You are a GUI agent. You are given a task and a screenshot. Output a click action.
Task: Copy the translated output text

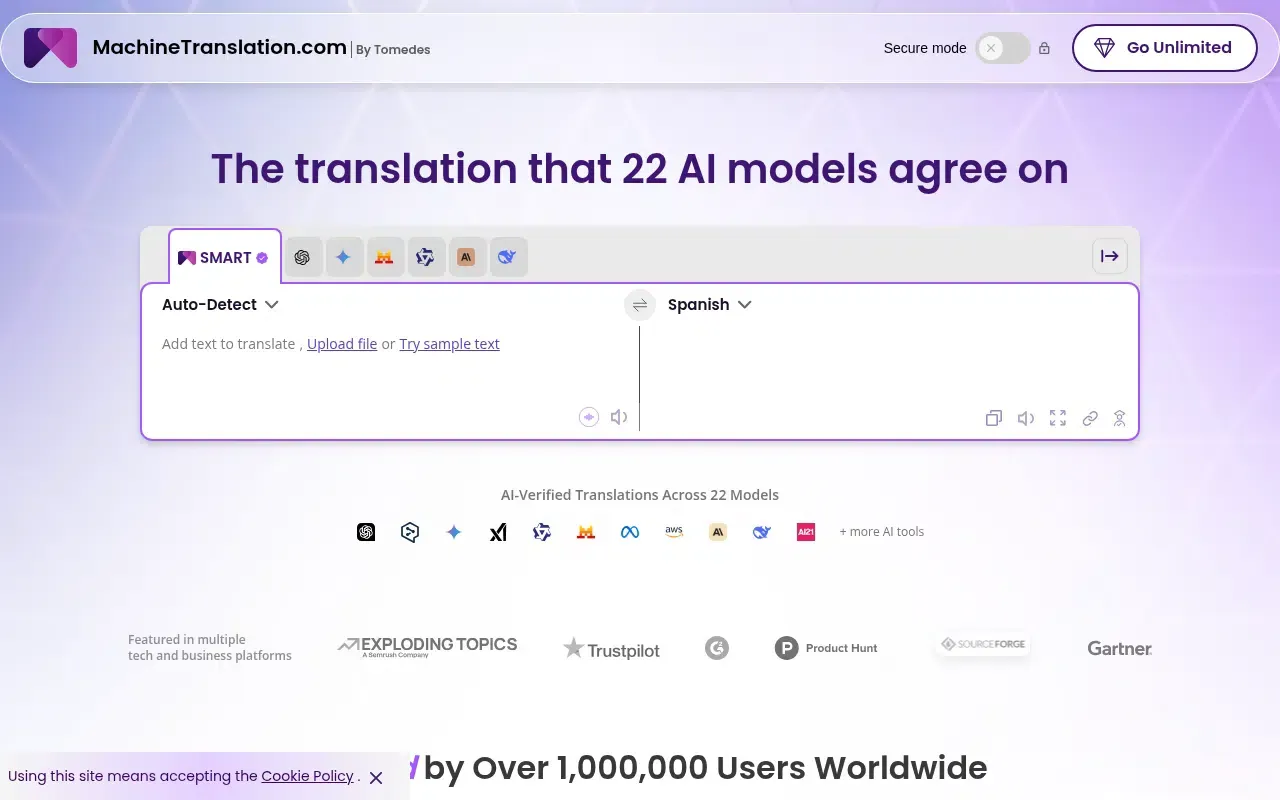point(994,418)
